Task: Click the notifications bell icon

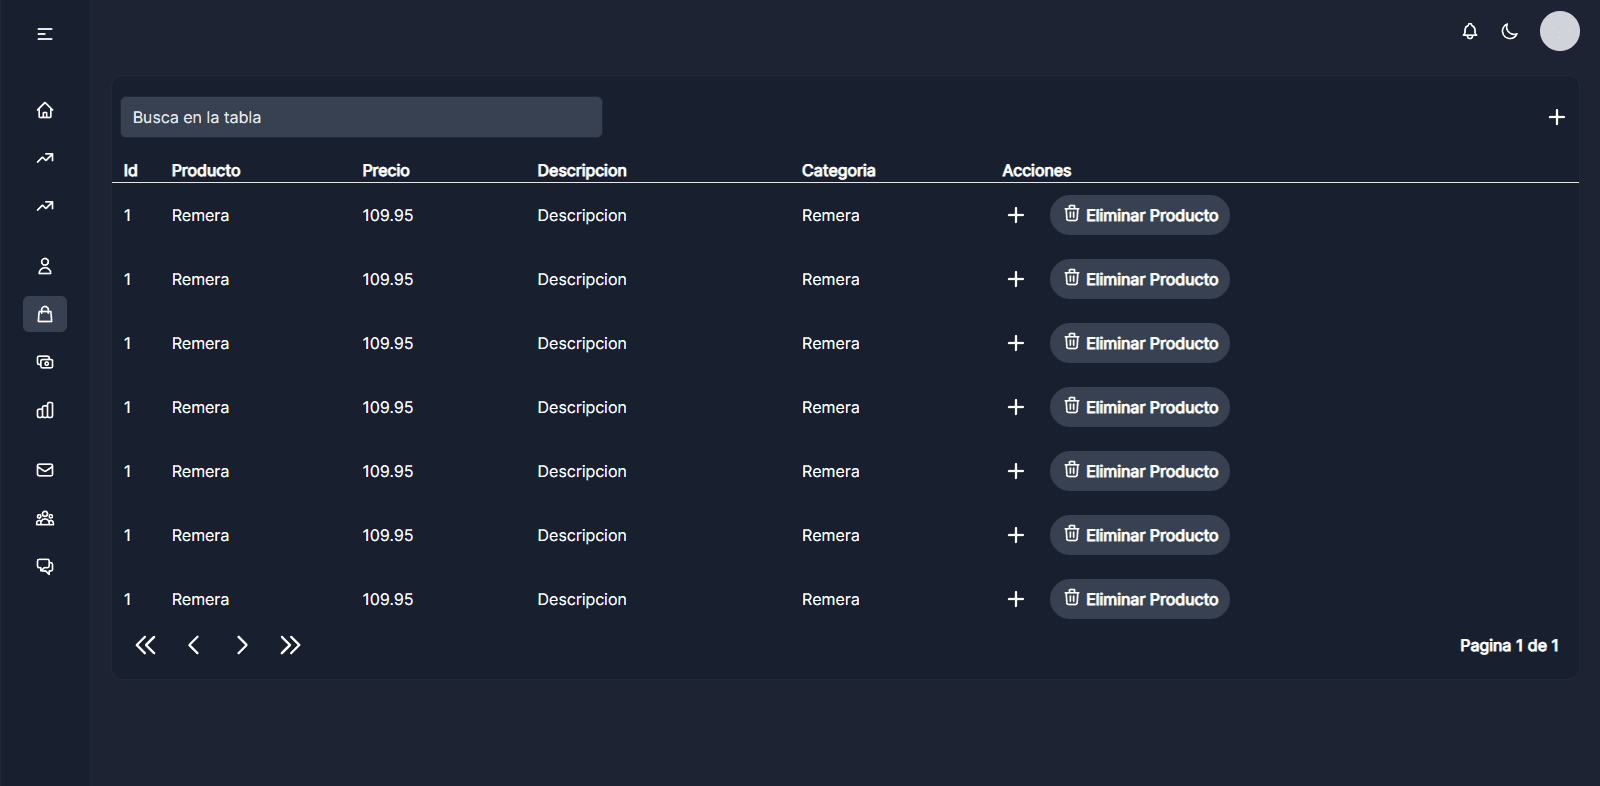Action: point(1469,32)
